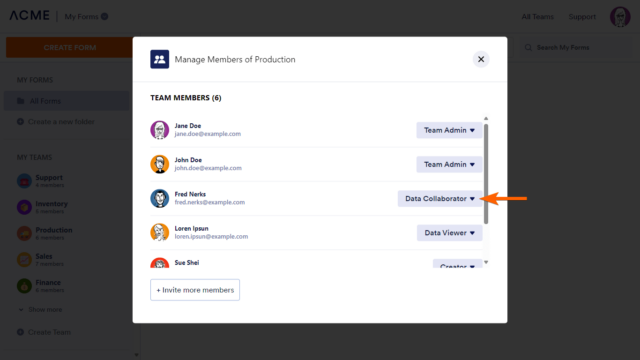The image size is (640, 360).
Task: Click the sidebar scroll down arrow
Action: tap(136, 355)
